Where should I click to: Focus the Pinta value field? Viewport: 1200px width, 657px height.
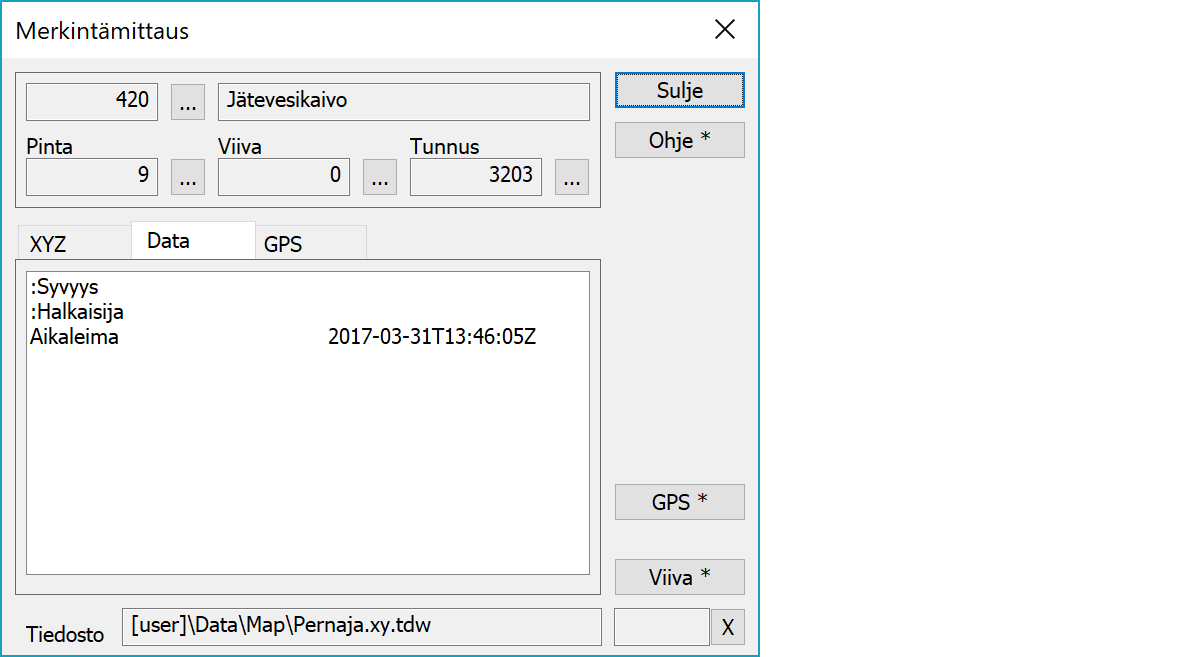[92, 177]
